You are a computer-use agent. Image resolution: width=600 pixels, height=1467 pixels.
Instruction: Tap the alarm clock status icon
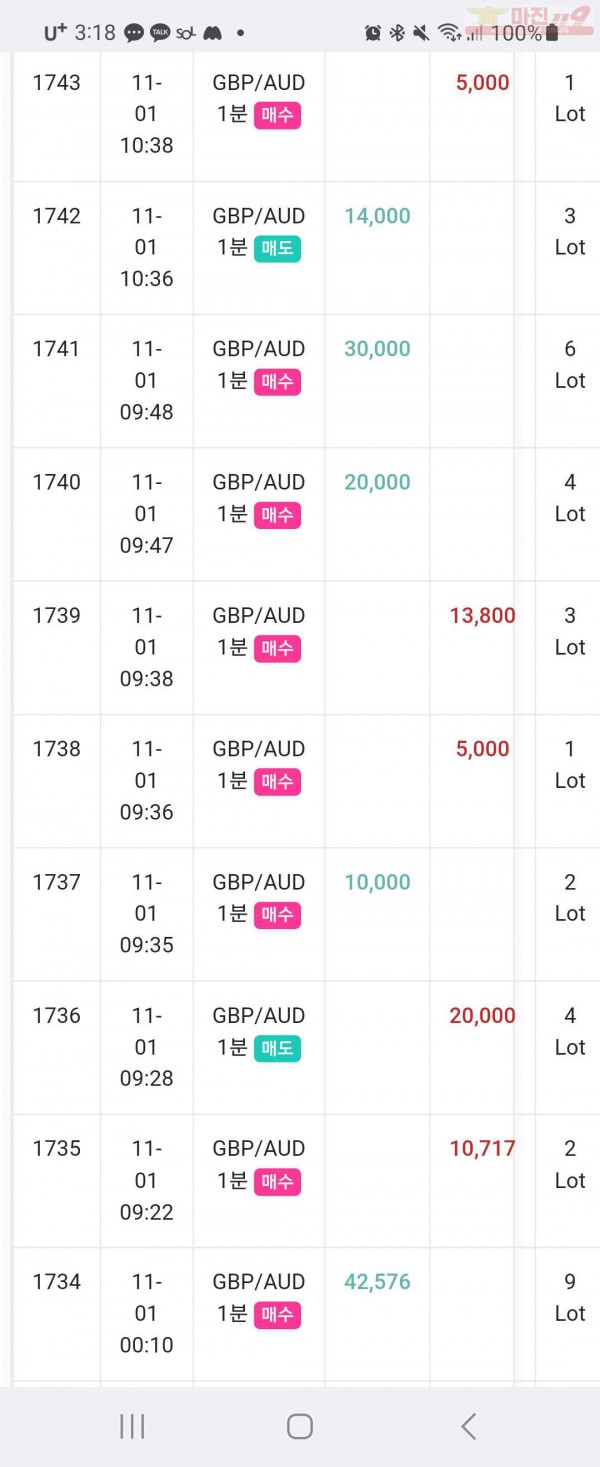[373, 33]
